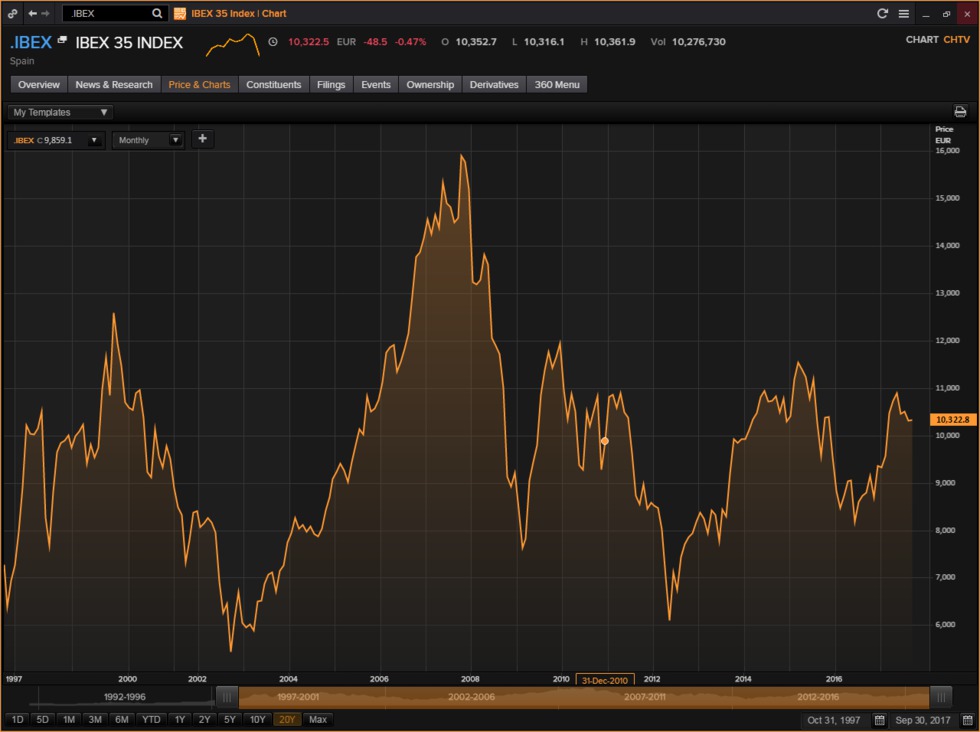Image resolution: width=980 pixels, height=732 pixels.
Task: Set range to 1D
Action: (18, 719)
